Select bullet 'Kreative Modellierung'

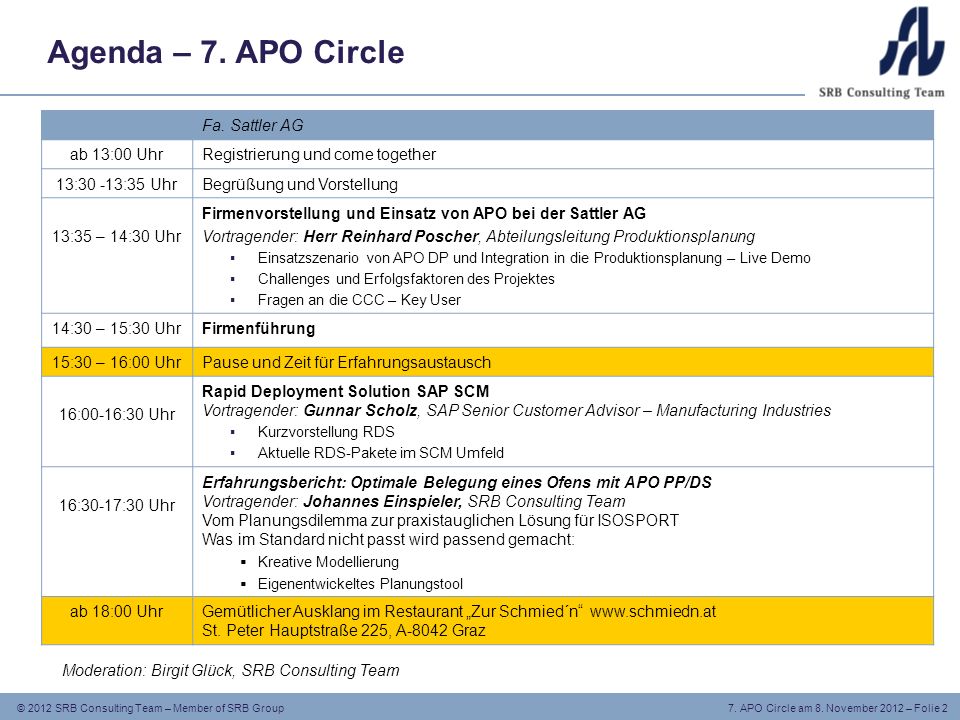click(x=328, y=562)
